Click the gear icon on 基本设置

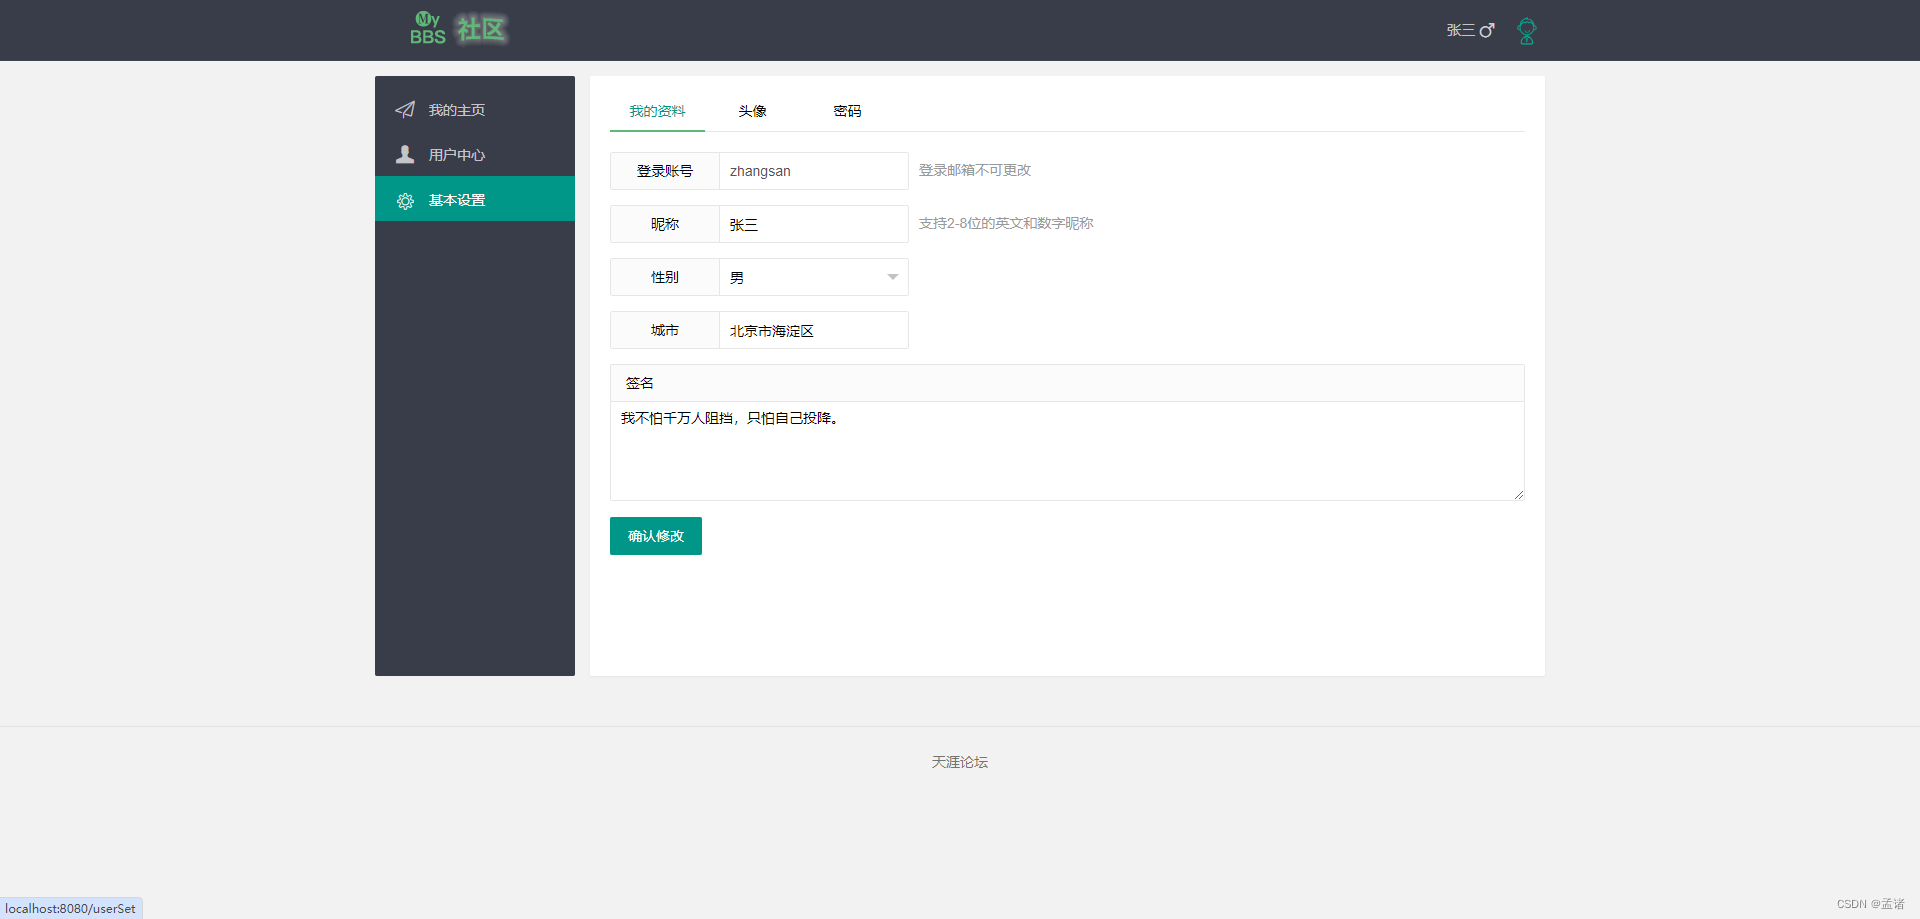click(x=405, y=200)
